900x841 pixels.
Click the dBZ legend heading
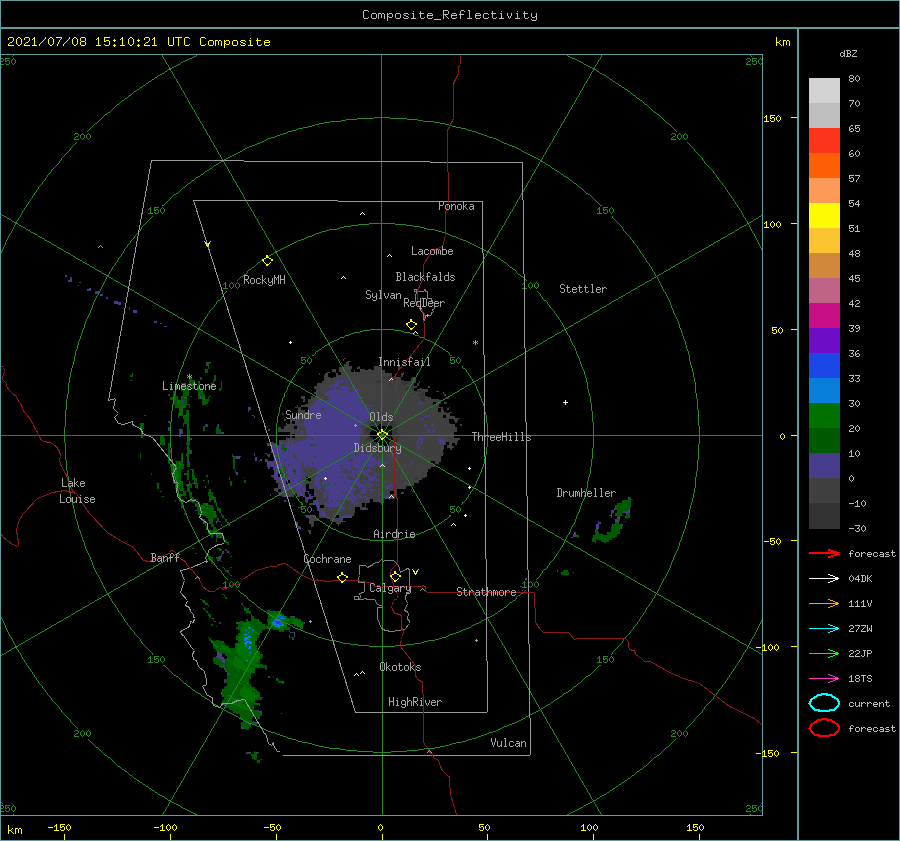pos(848,53)
